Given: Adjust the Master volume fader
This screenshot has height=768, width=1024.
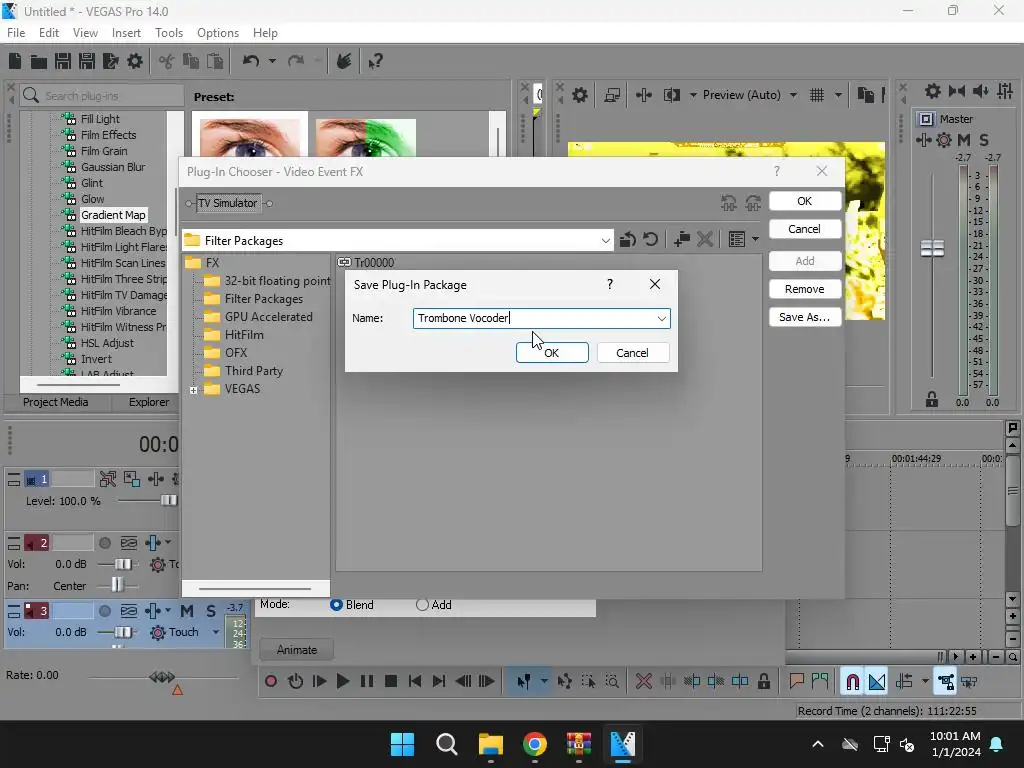Looking at the screenshot, I should coord(932,248).
